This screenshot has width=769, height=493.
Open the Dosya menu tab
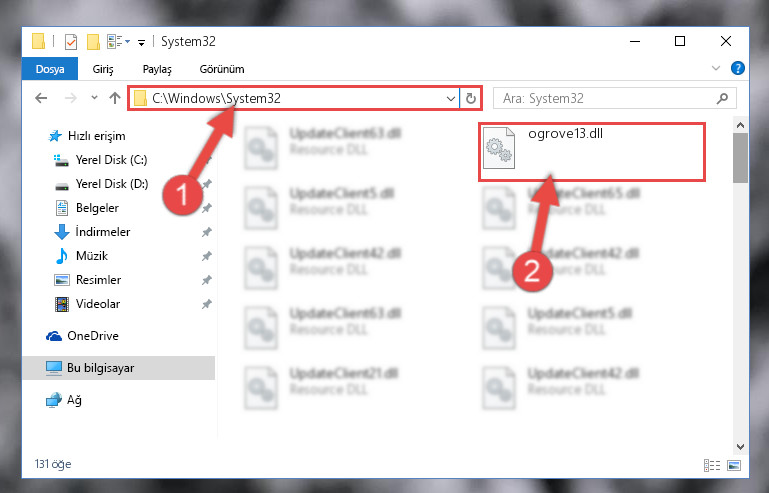point(50,69)
